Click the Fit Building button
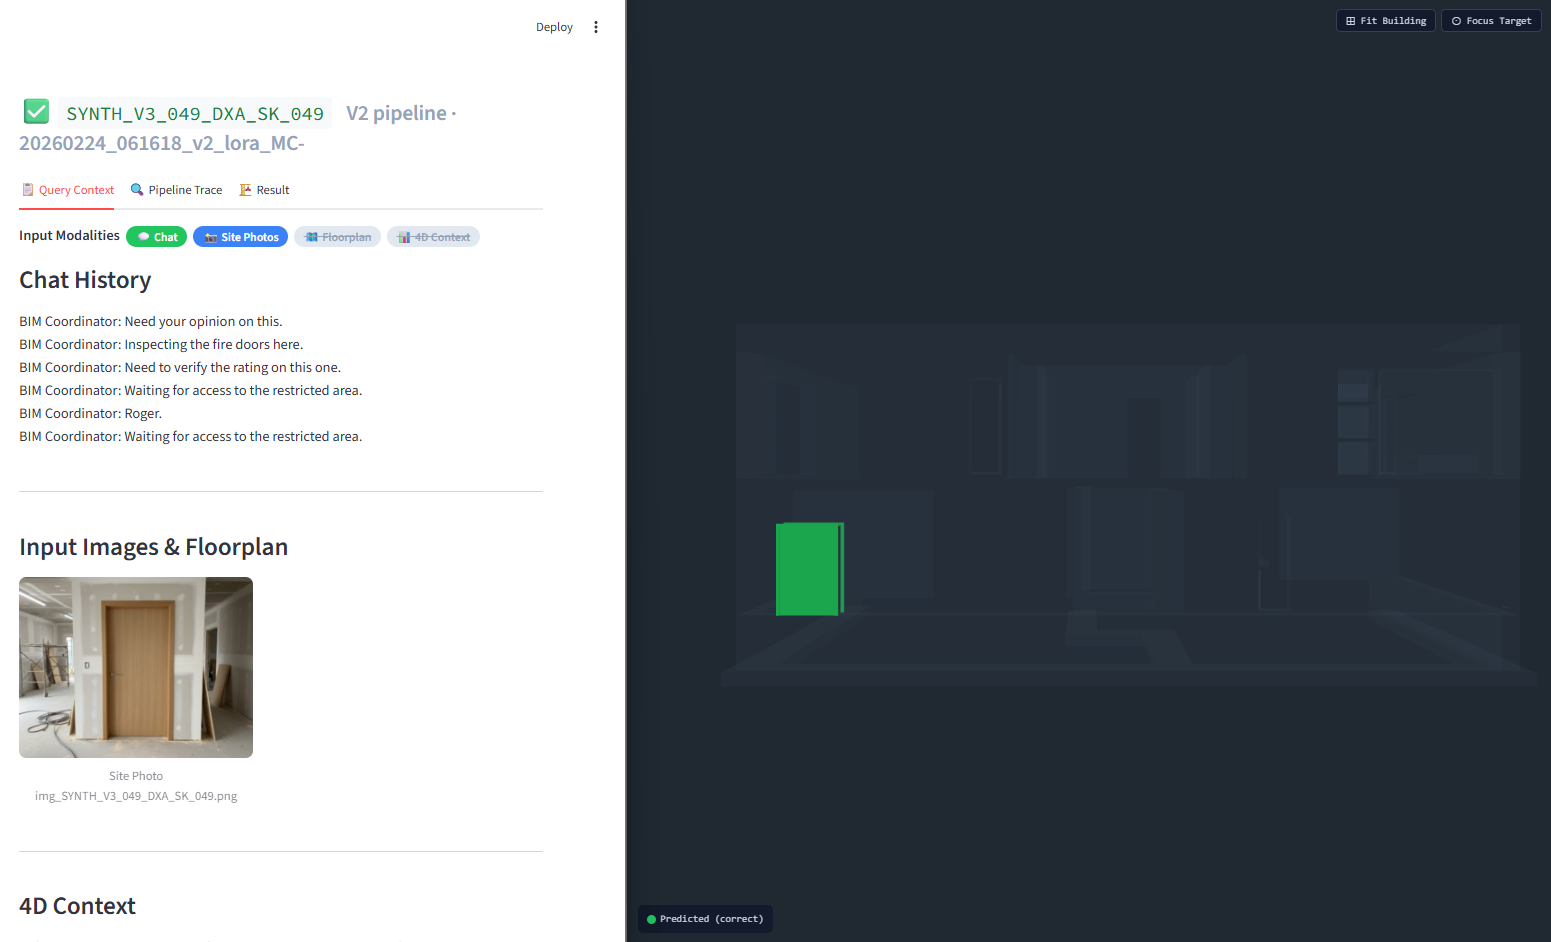 pos(1385,21)
